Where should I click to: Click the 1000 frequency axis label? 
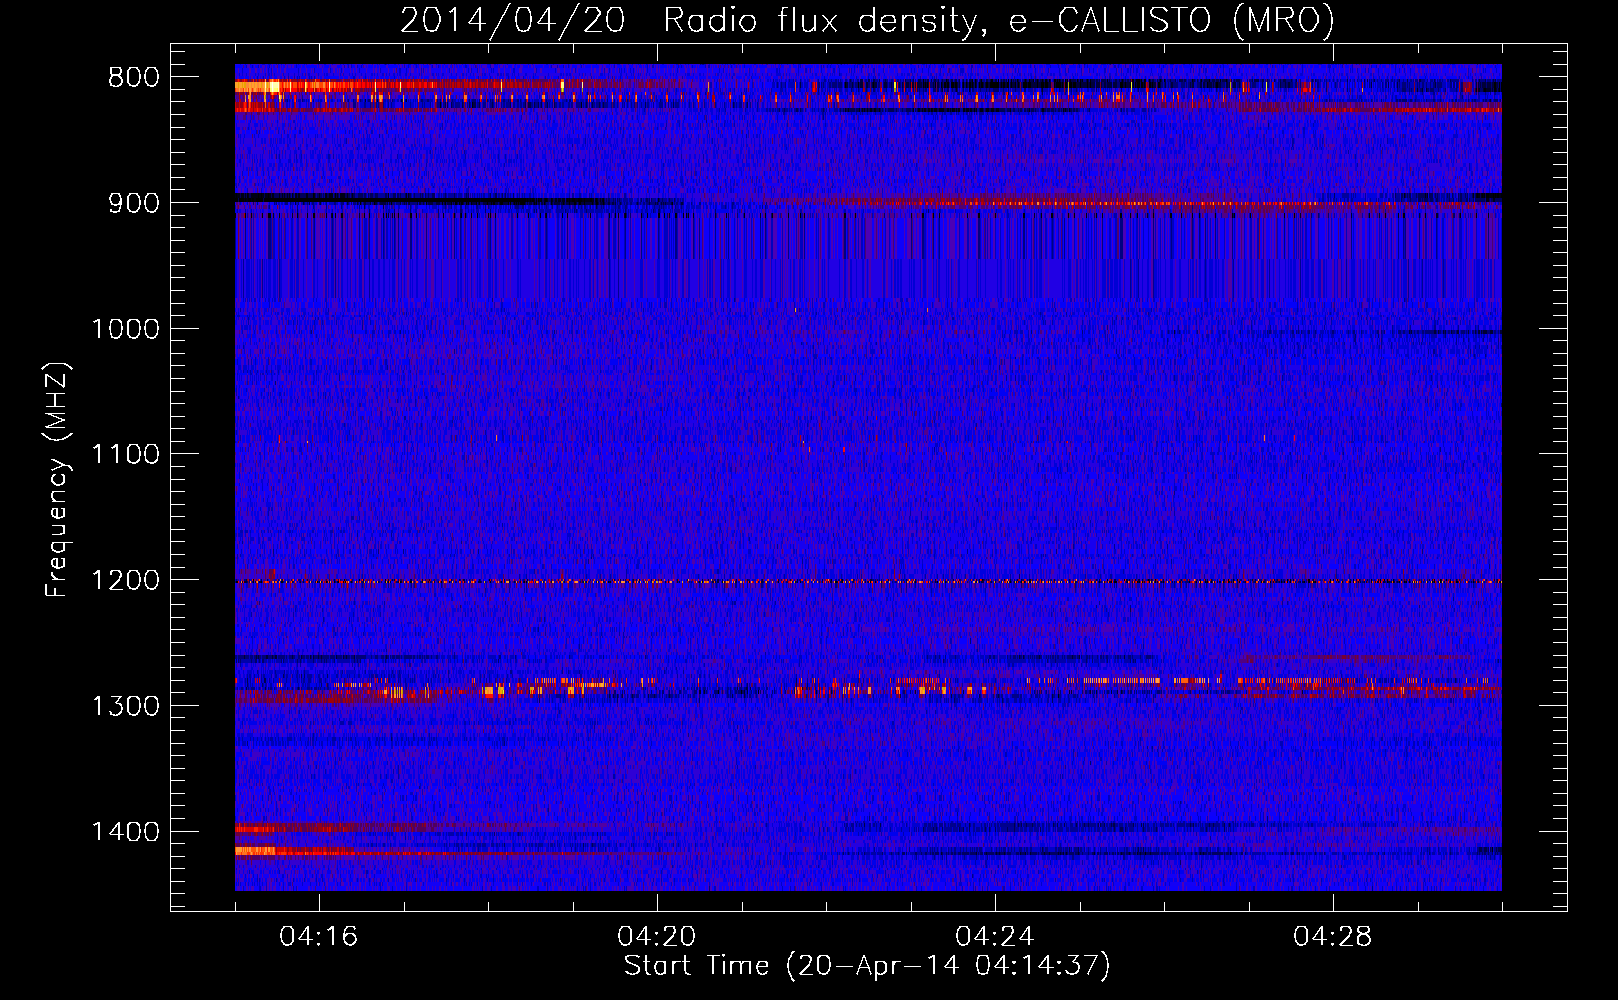pyautogui.click(x=125, y=329)
